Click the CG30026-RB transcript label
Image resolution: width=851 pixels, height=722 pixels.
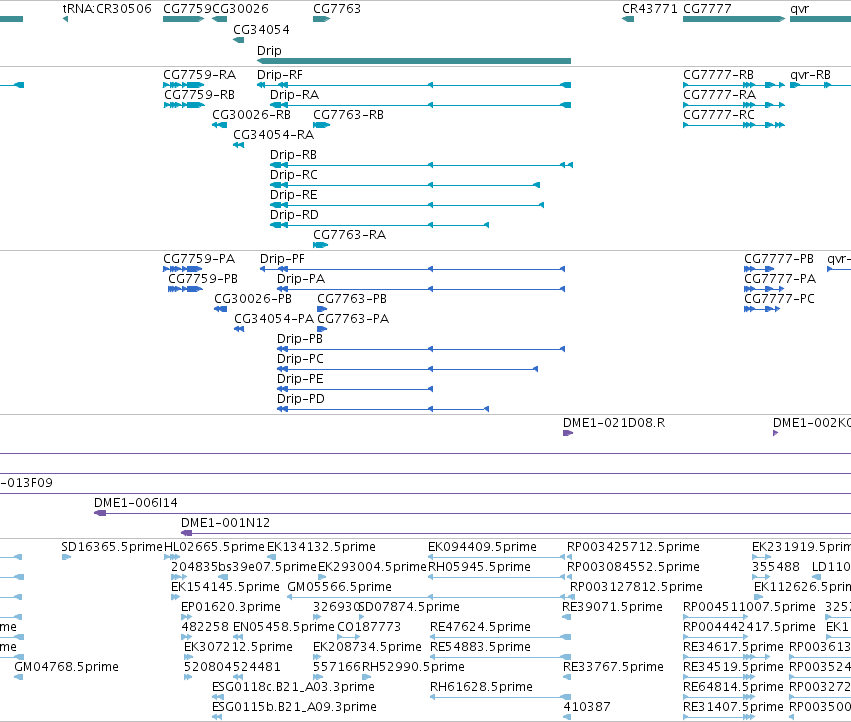251,115
